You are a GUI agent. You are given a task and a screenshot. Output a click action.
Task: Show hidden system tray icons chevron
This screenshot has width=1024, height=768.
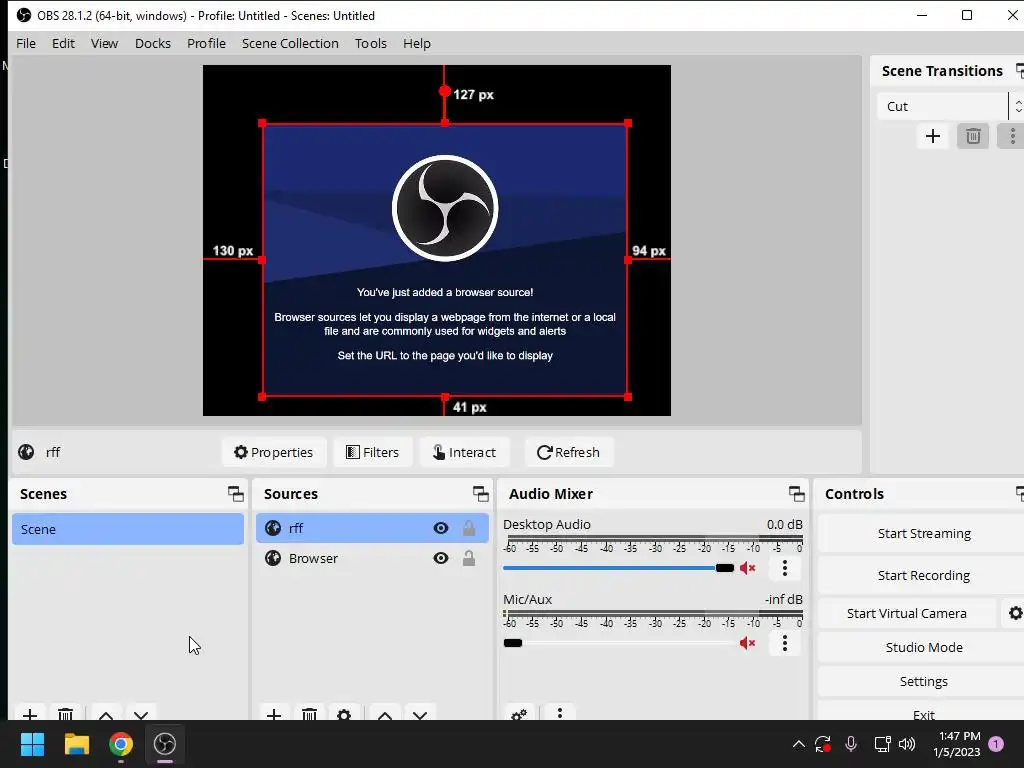coord(798,744)
